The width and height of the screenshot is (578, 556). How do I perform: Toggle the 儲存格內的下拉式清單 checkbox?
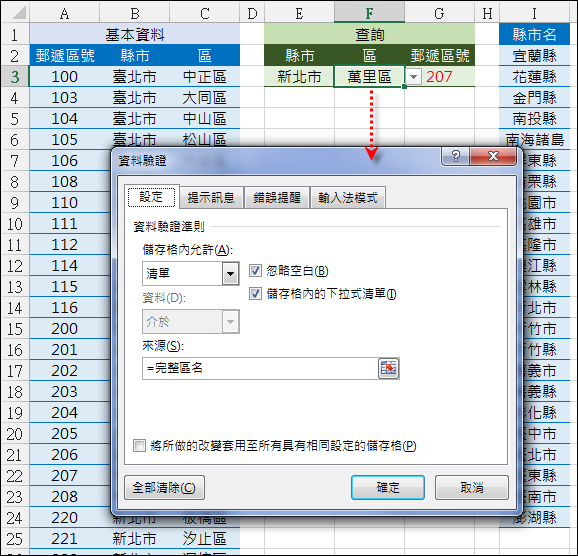[x=255, y=294]
